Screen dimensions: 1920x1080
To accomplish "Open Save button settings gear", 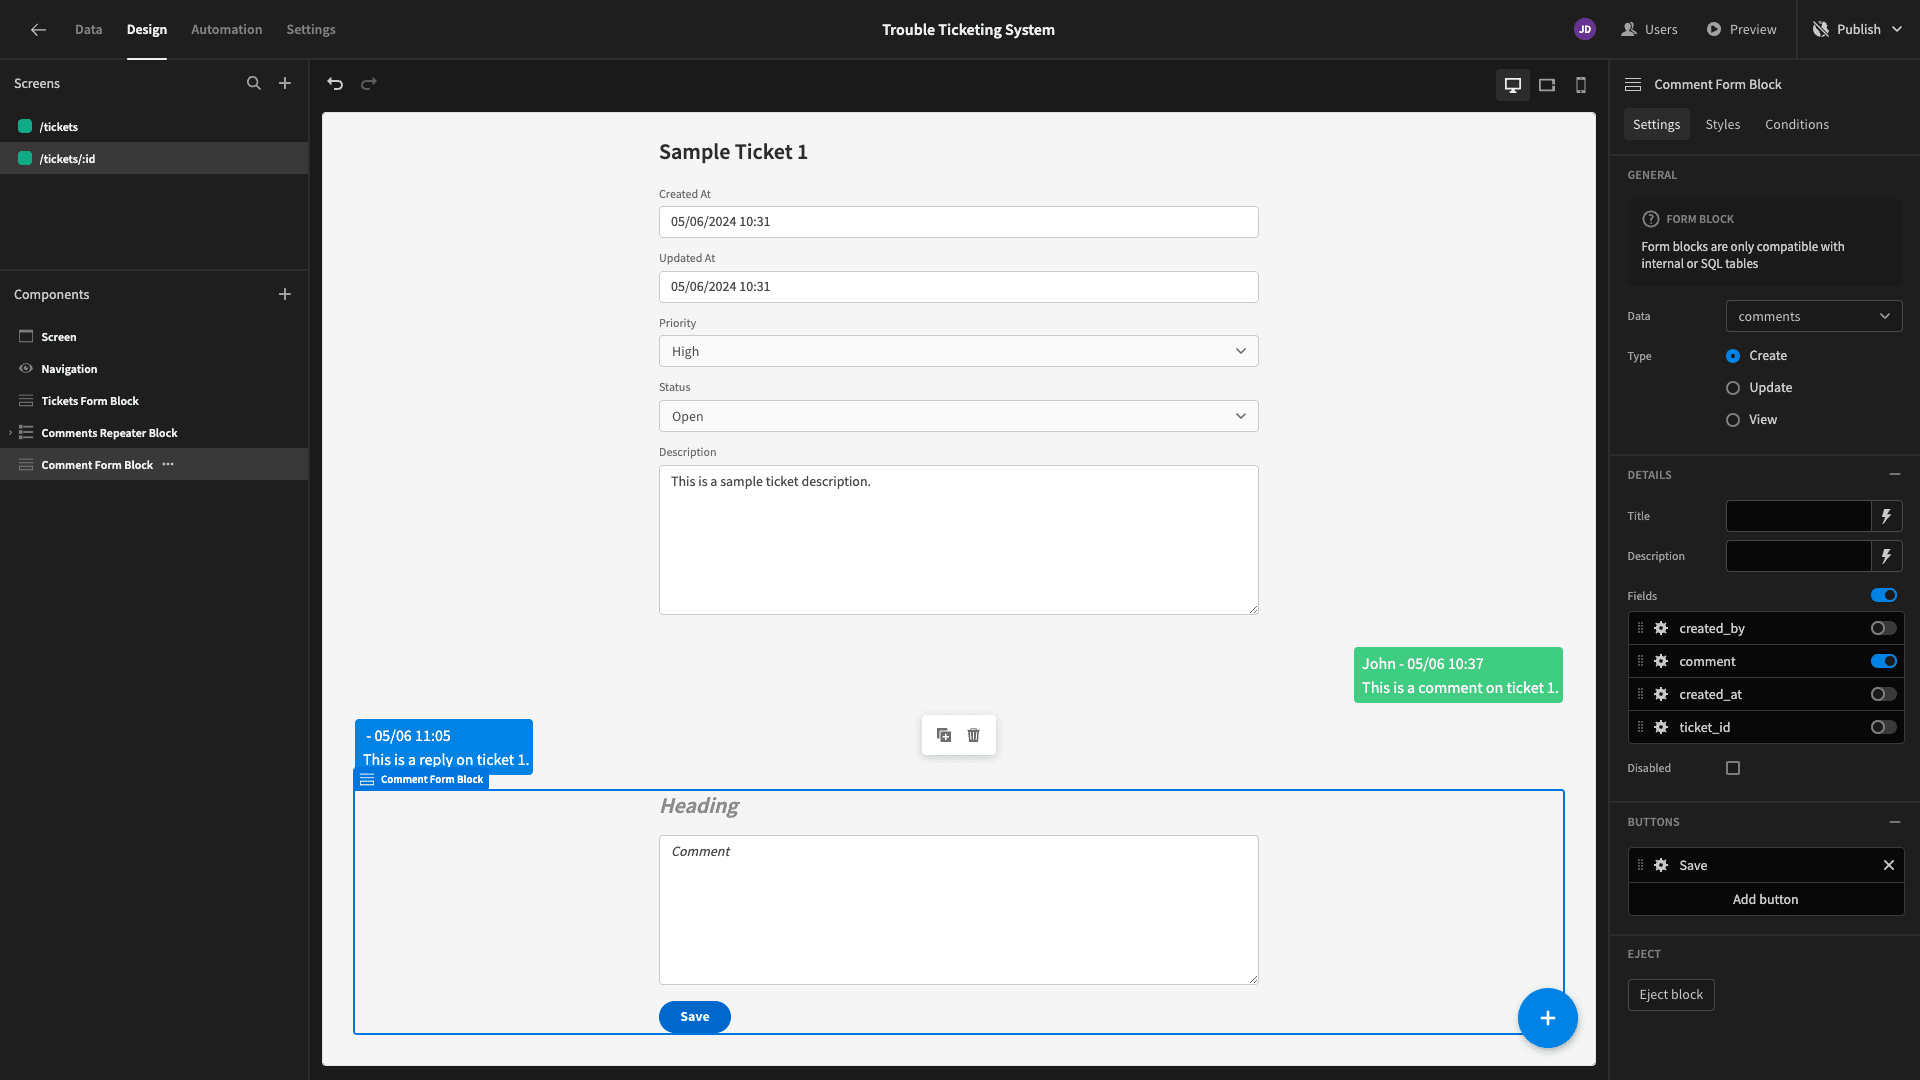I will 1661,866.
